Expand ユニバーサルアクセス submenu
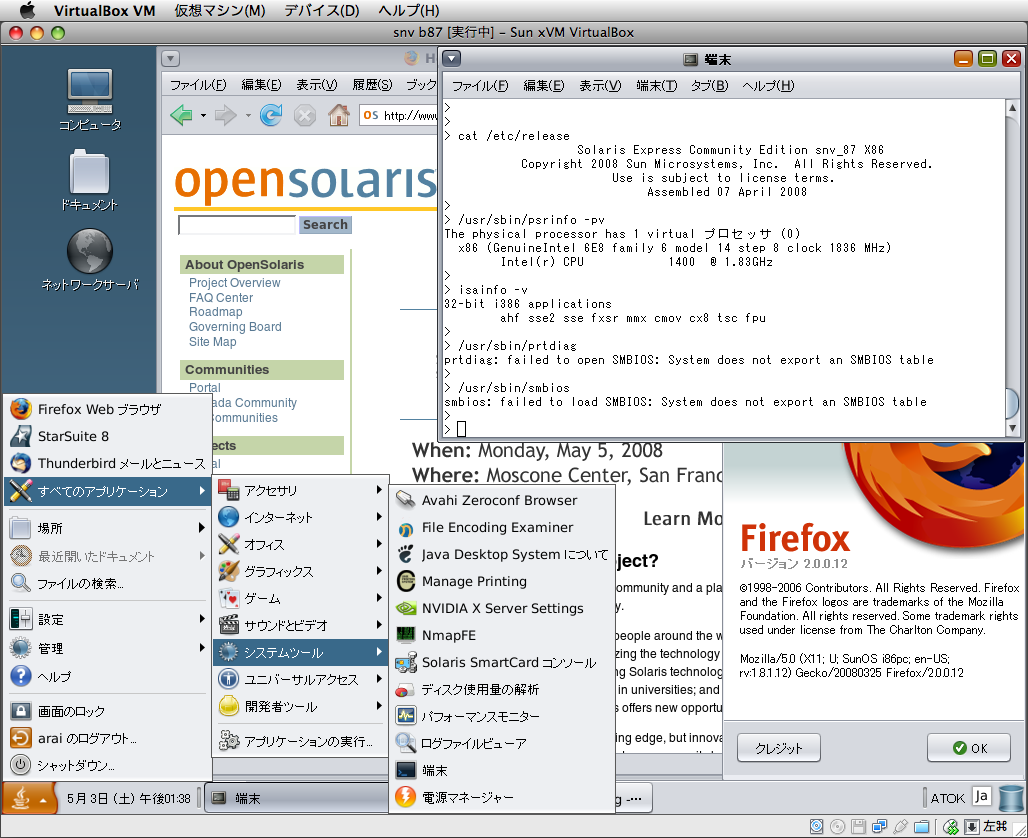The height and width of the screenshot is (838, 1028). pyautogui.click(x=301, y=679)
